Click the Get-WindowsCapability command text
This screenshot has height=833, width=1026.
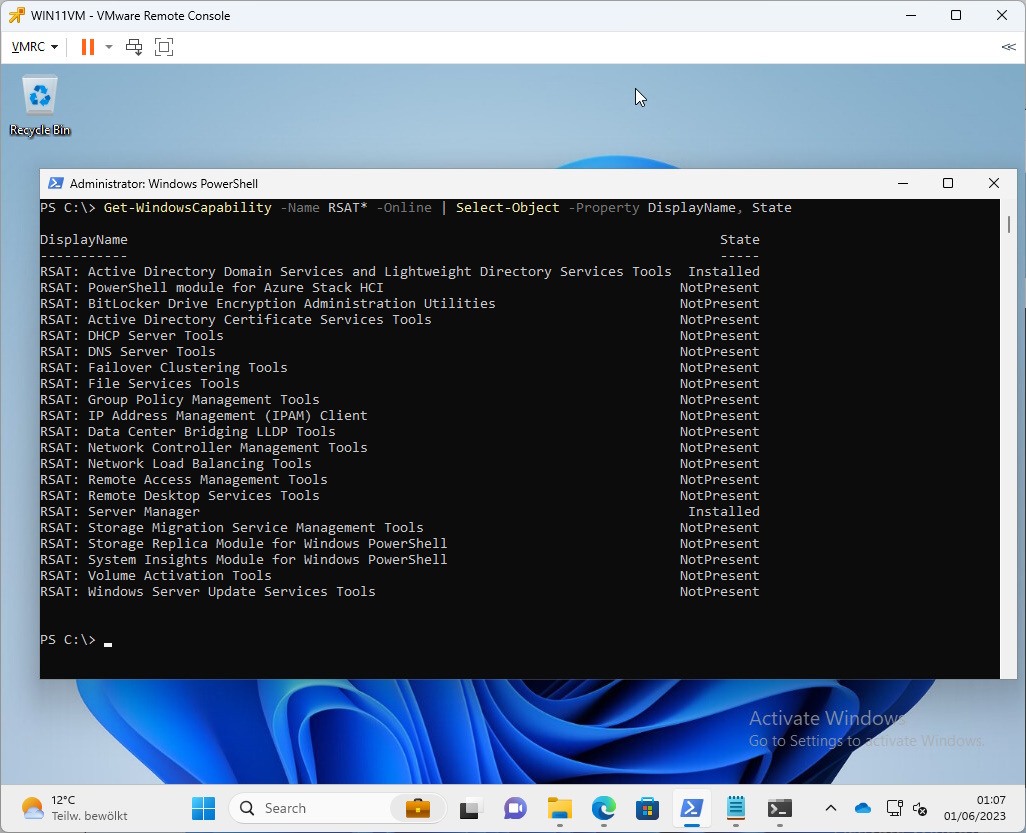187,207
